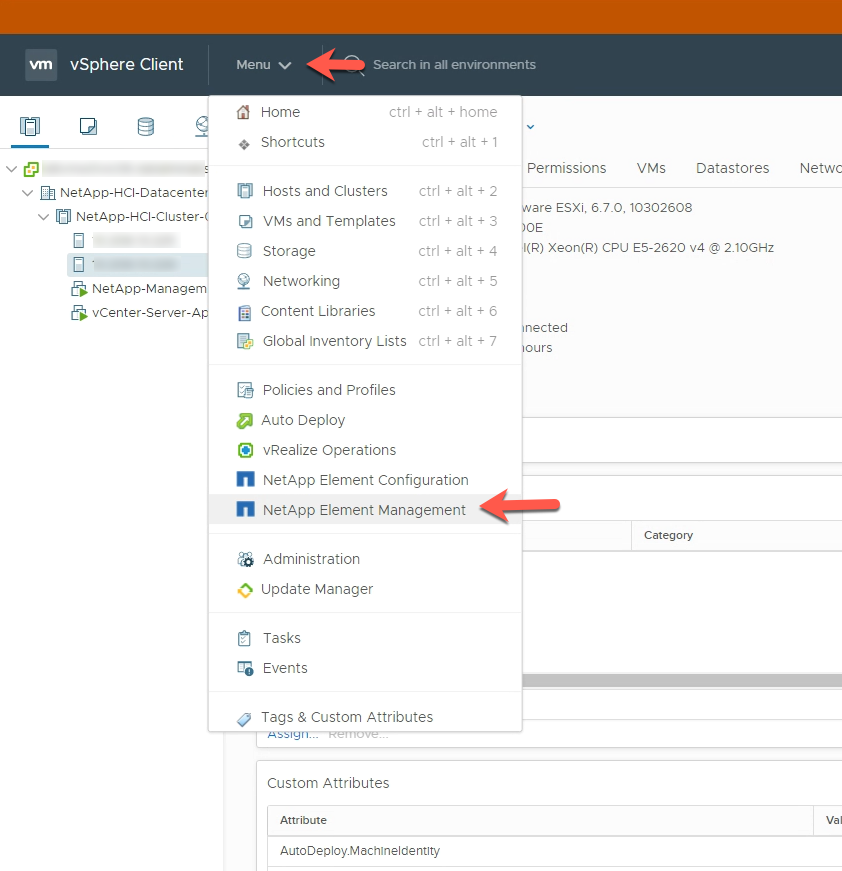
Task: Select the NetApp-Managem virtual machine icon
Action: 79,289
